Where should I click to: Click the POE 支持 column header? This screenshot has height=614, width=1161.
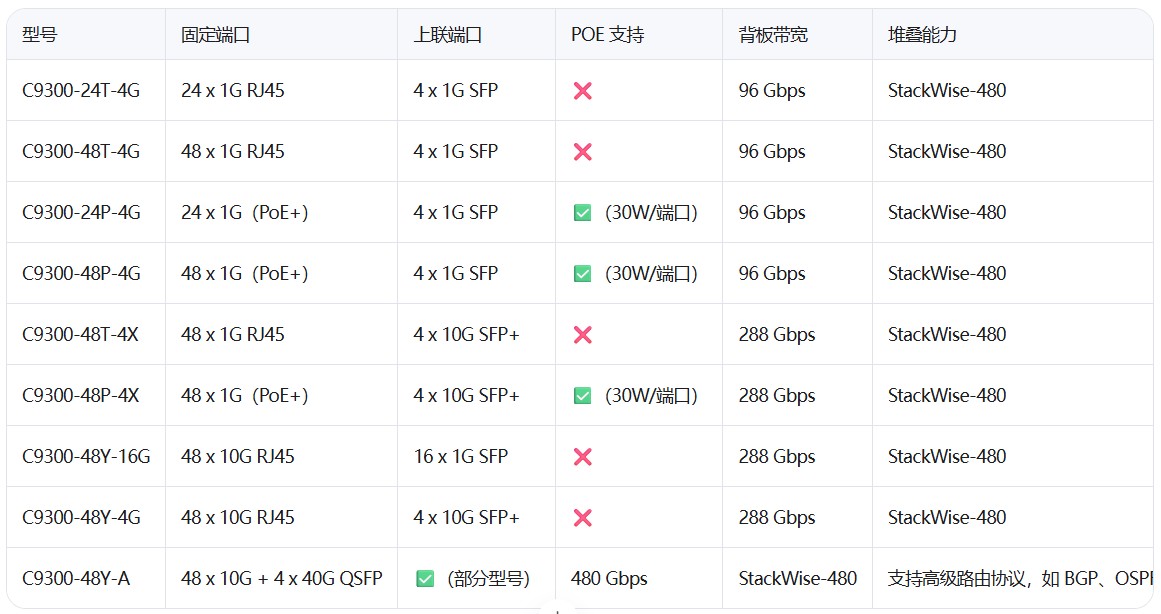click(607, 35)
